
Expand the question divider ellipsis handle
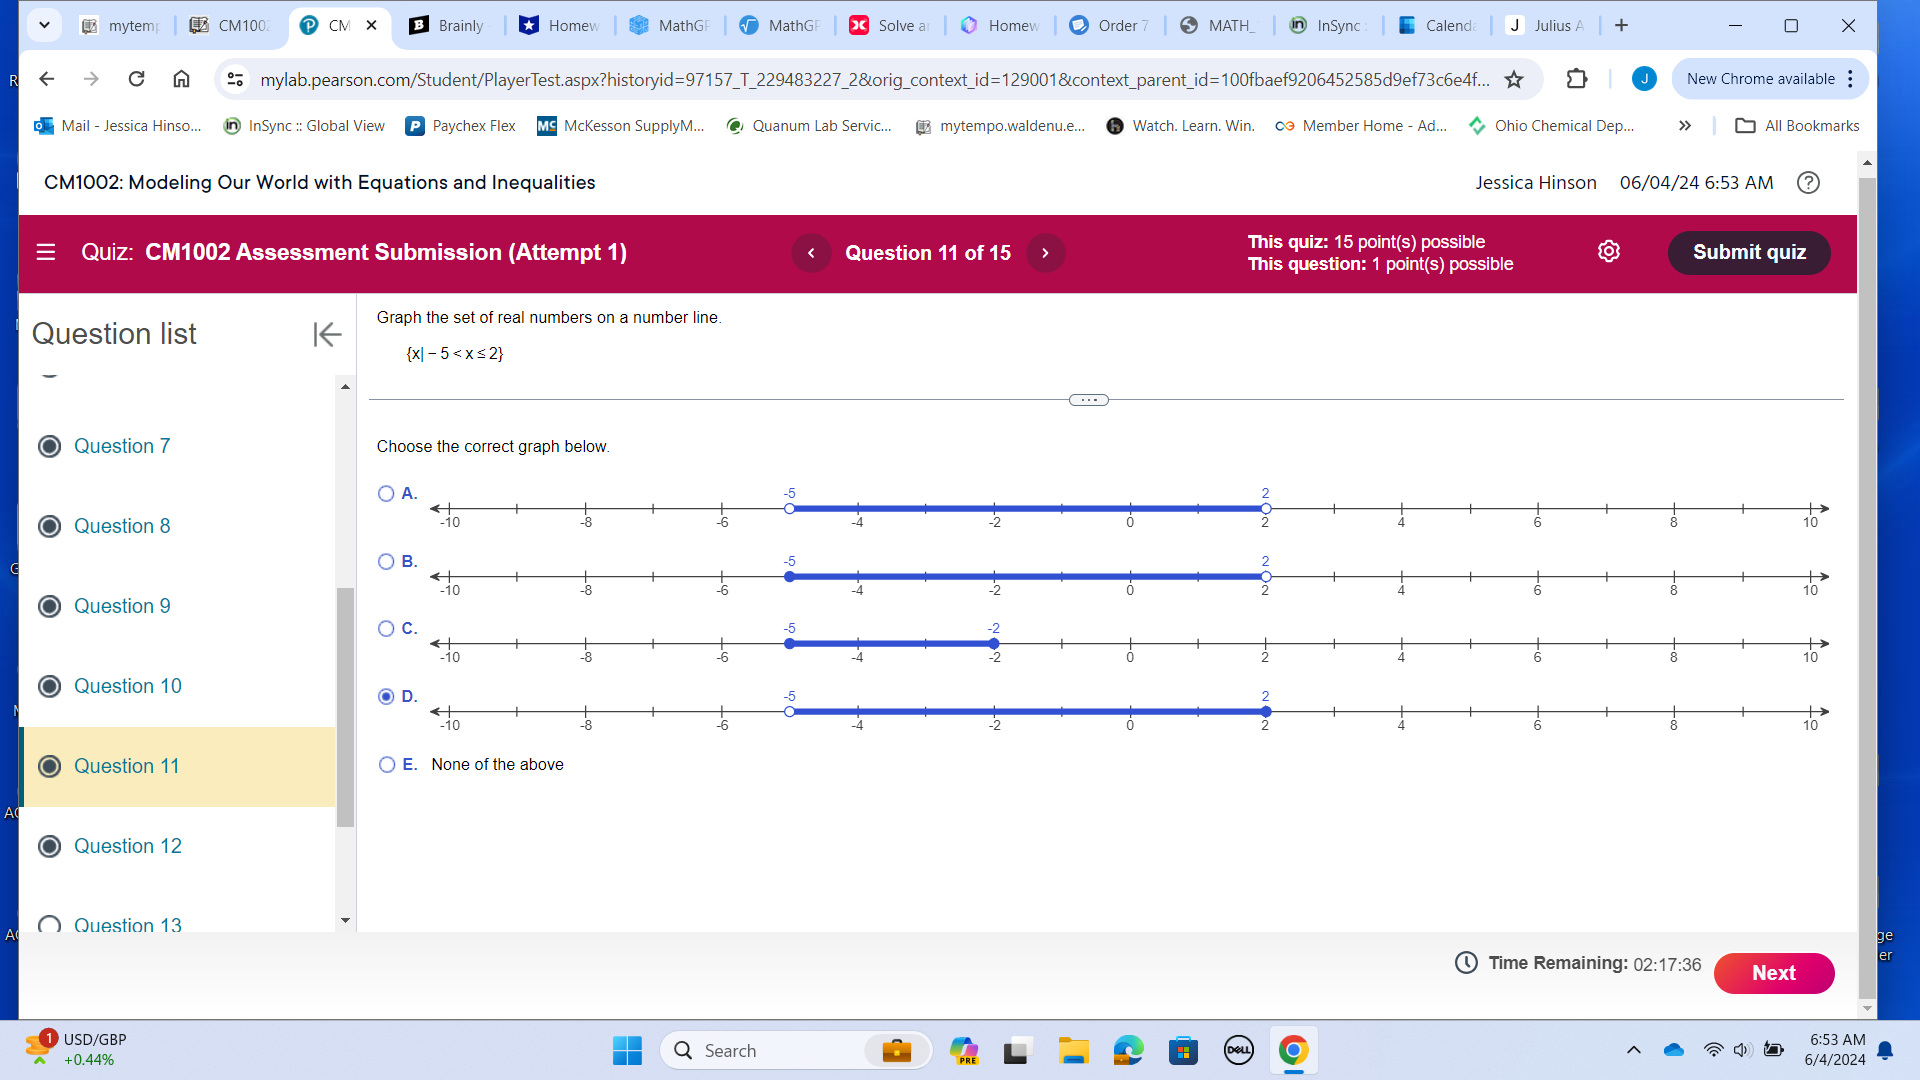tap(1088, 400)
